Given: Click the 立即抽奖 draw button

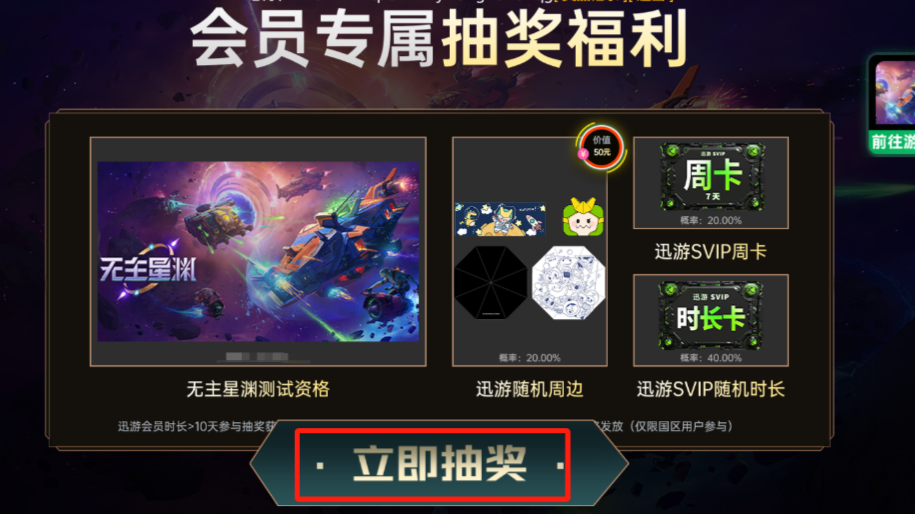Looking at the screenshot, I should (x=439, y=464).
